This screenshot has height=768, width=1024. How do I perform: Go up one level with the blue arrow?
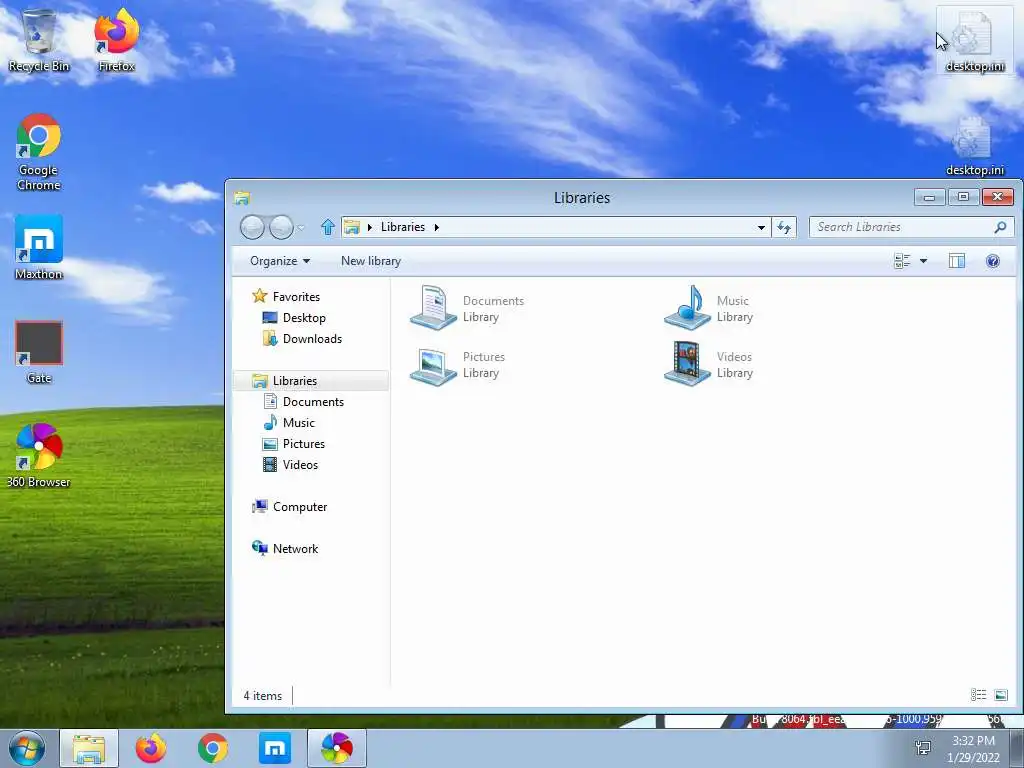click(328, 227)
